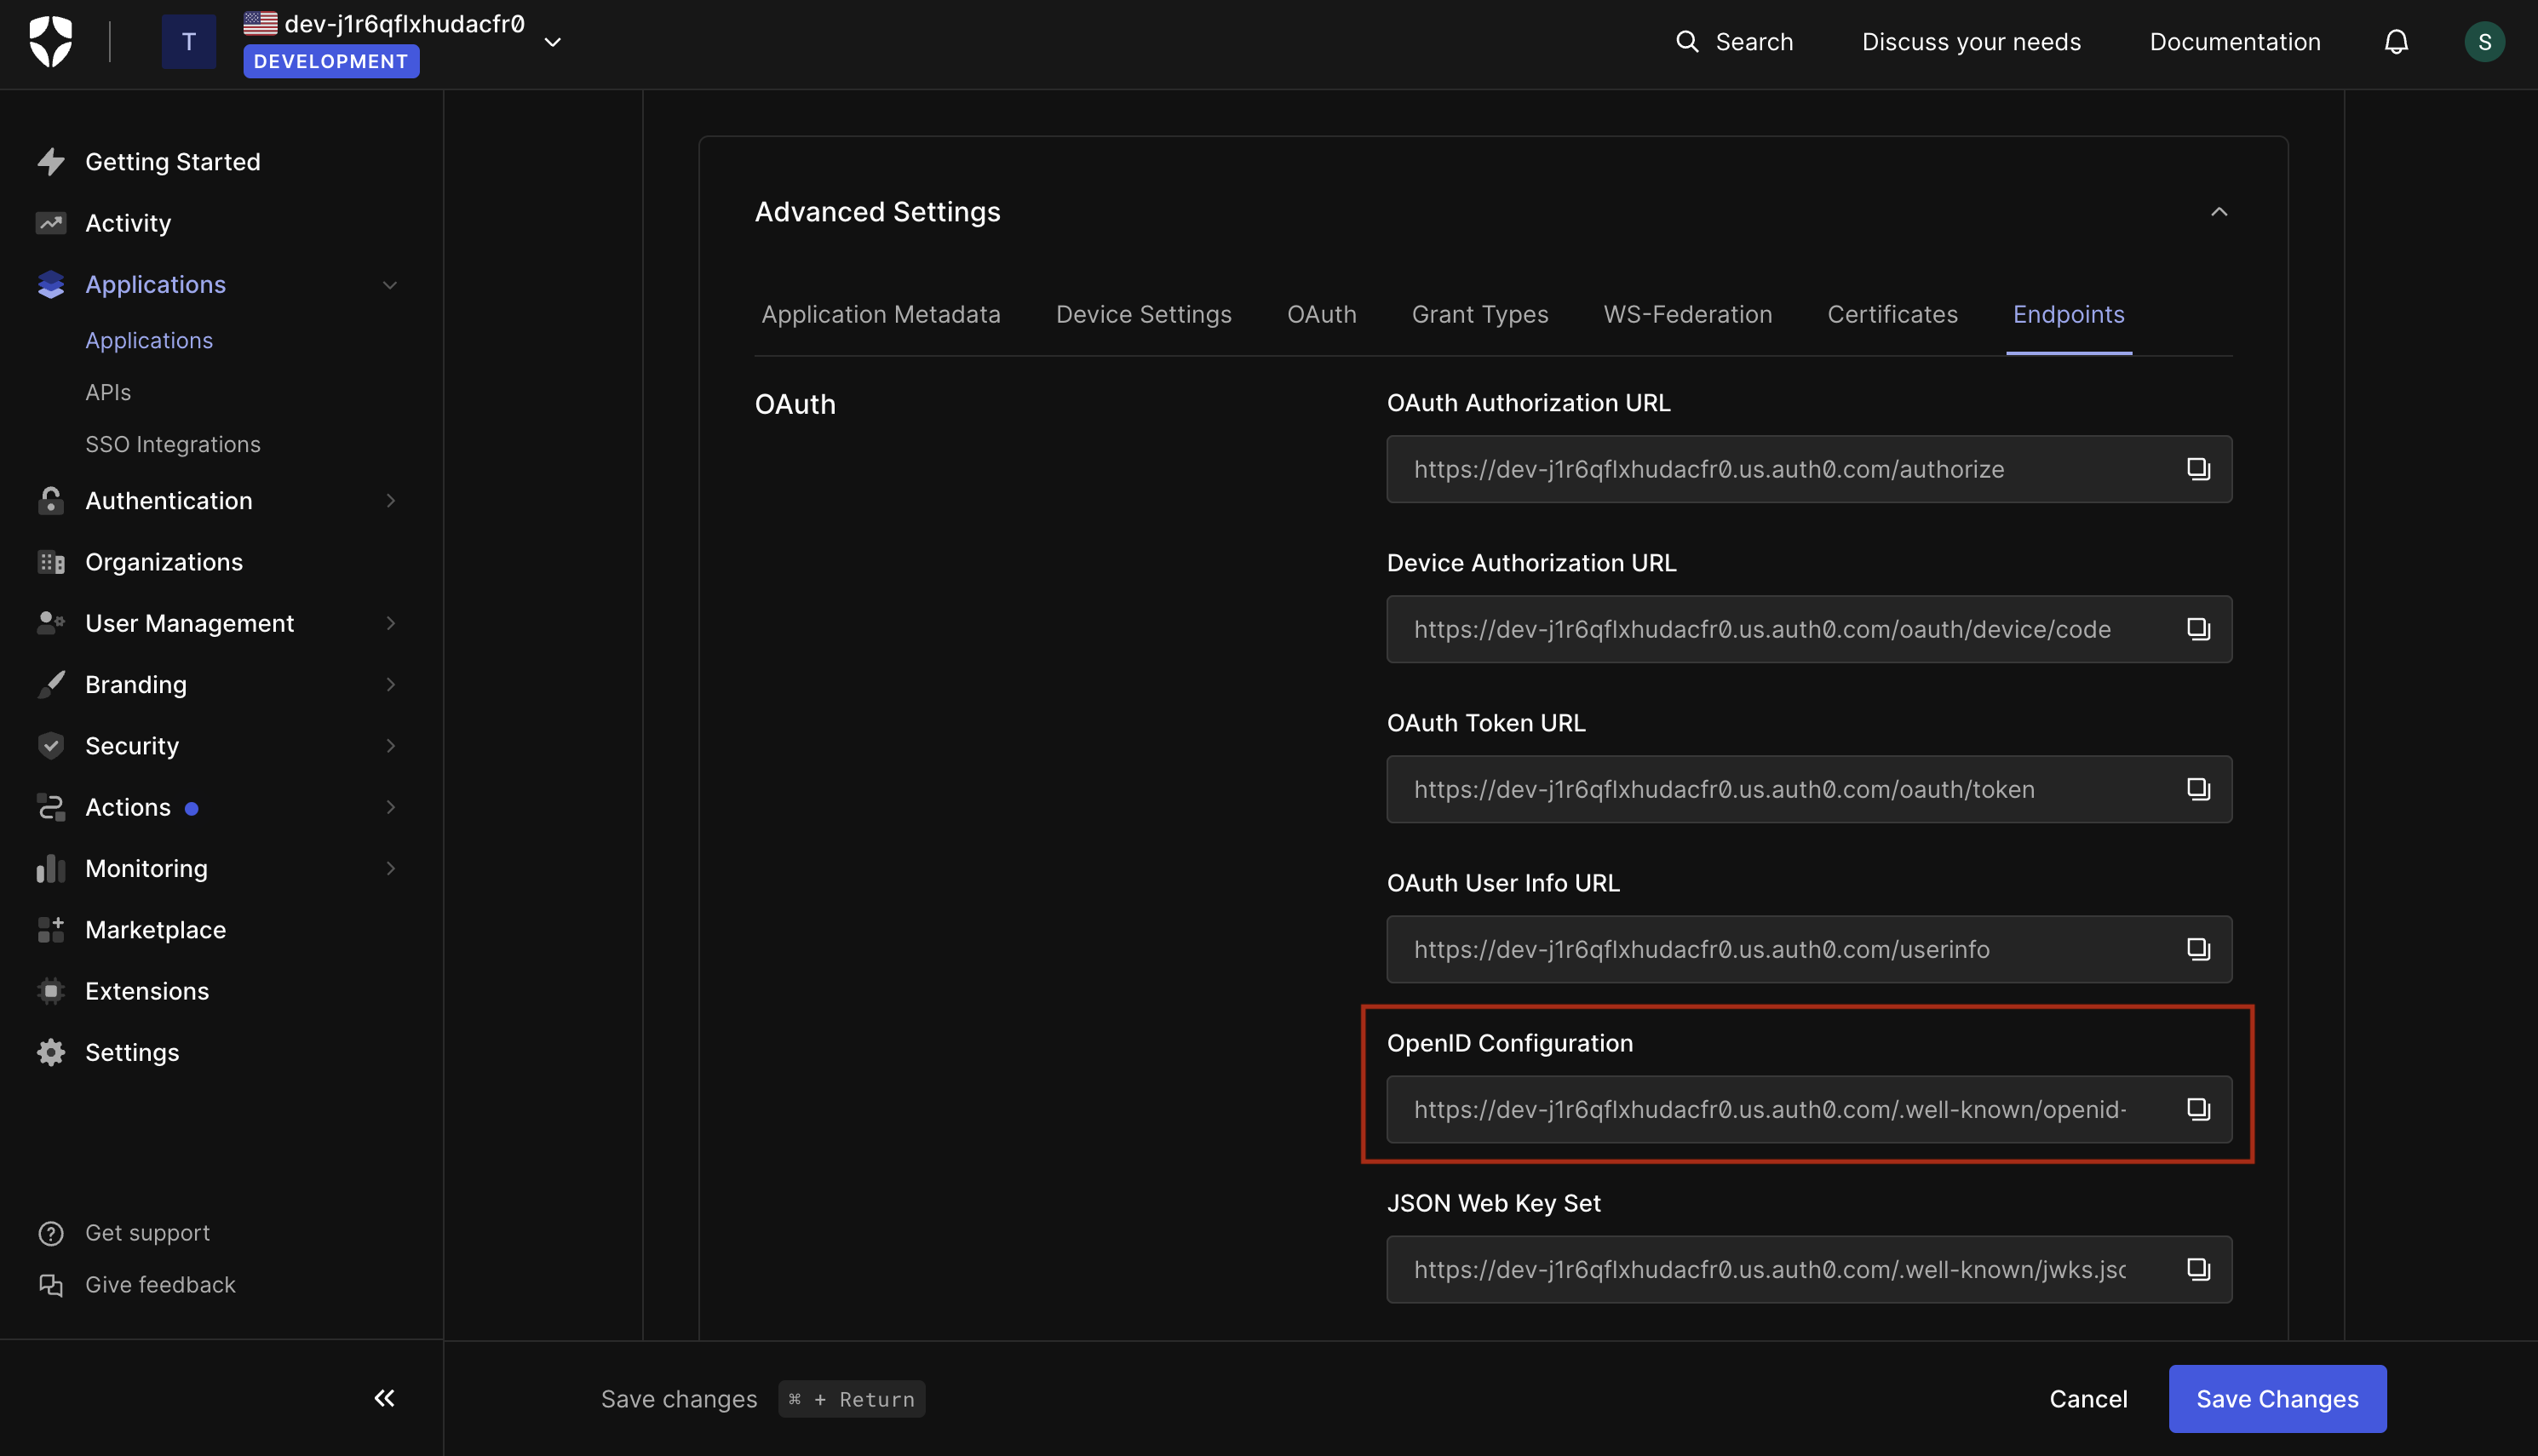Click the Auth0 shield logo

(x=51, y=41)
